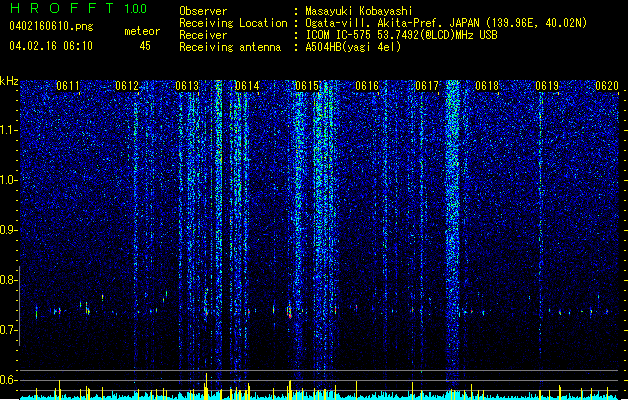This screenshot has width=629, height=400.
Task: Click the 0.9 kHz axis label
Action: pos(9,230)
